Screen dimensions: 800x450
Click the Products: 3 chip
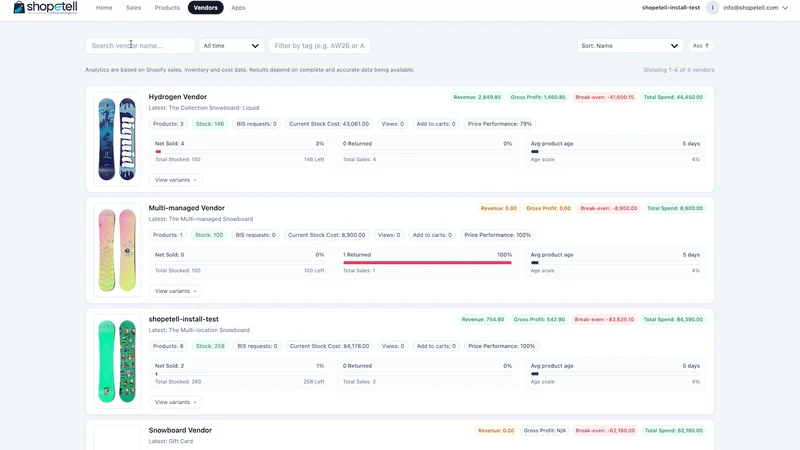click(168, 124)
